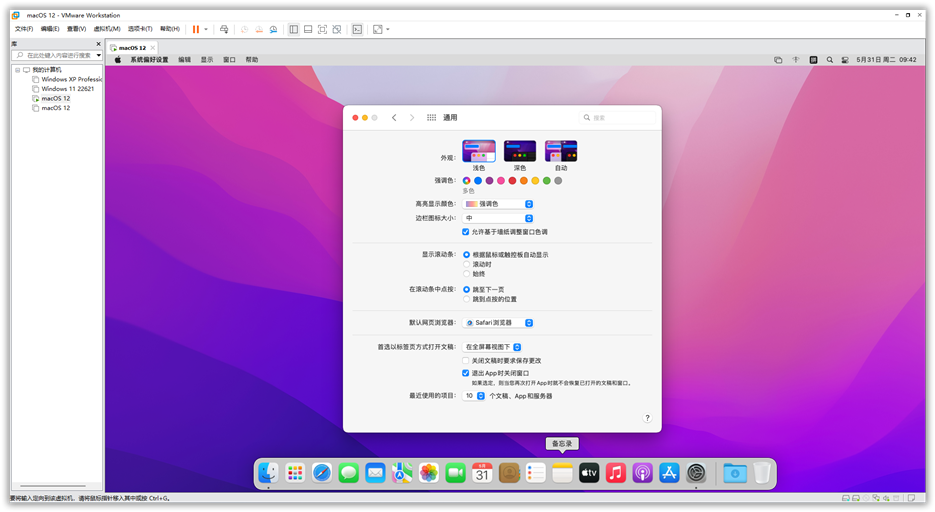This screenshot has width=935, height=512.
Task: Open default web browser Safari dropdown
Action: [x=498, y=322]
